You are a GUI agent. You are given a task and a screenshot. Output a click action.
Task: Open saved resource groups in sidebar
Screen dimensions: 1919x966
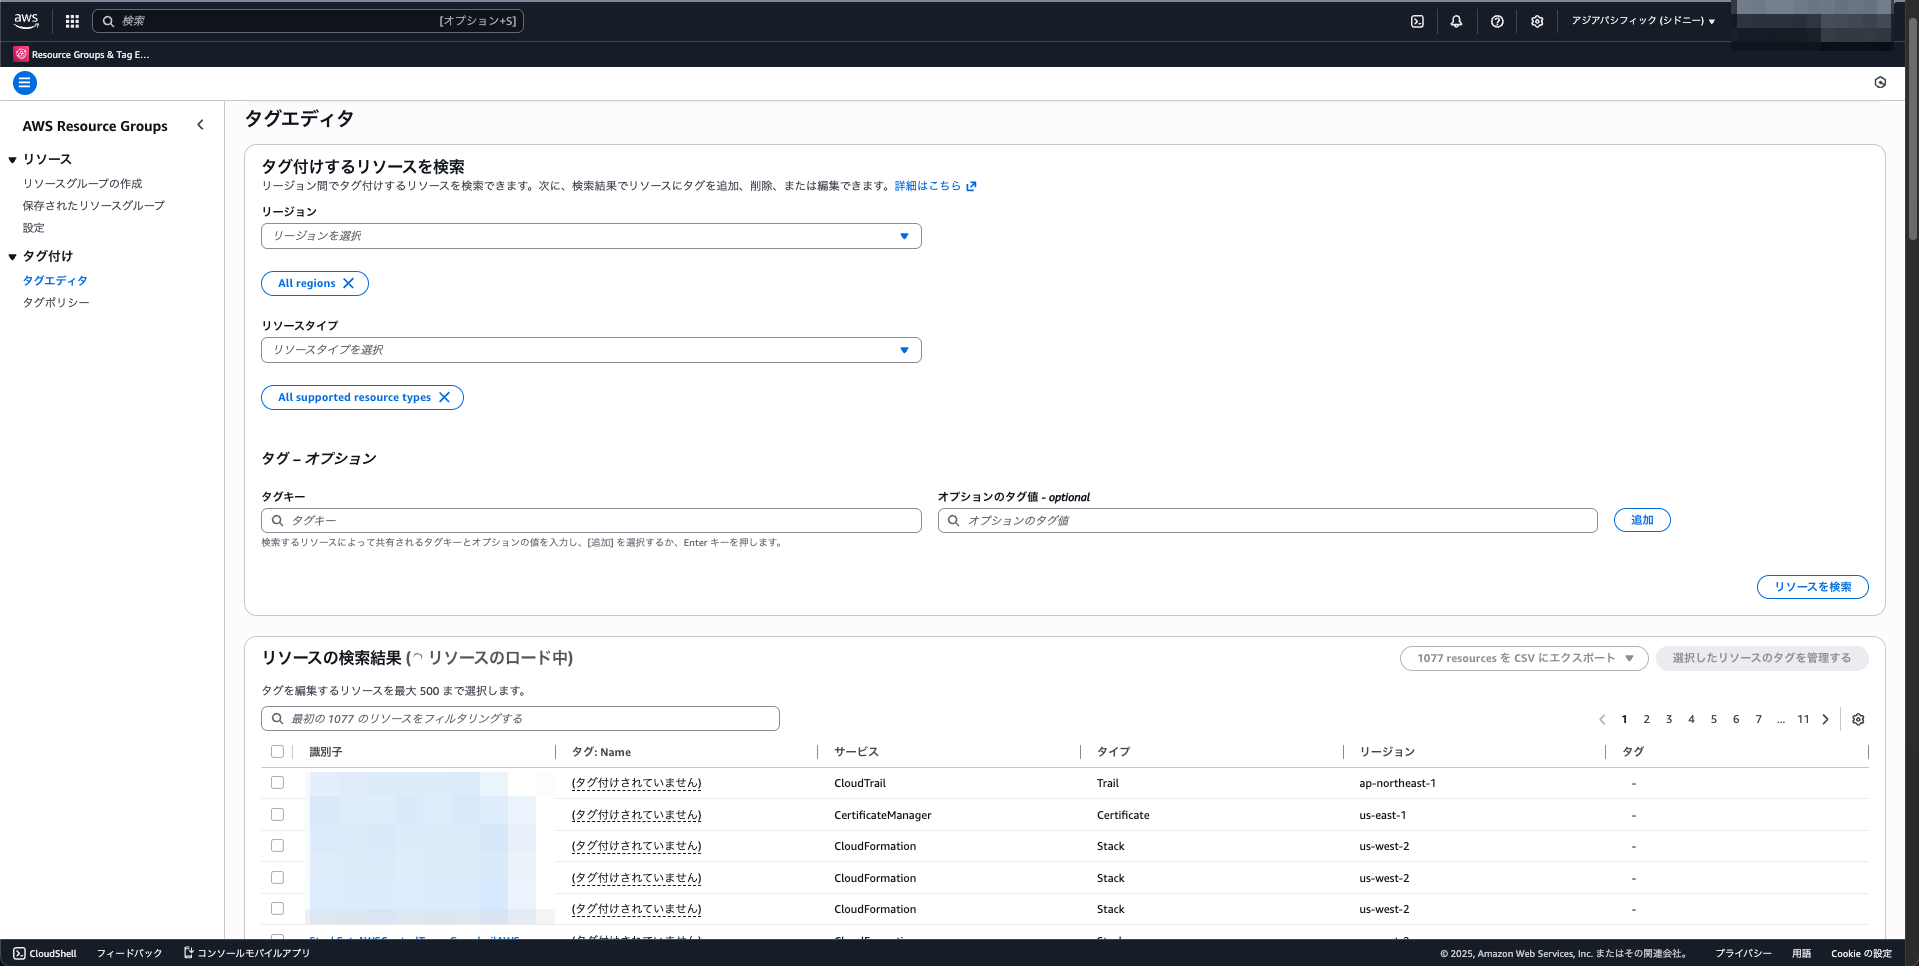(93, 206)
